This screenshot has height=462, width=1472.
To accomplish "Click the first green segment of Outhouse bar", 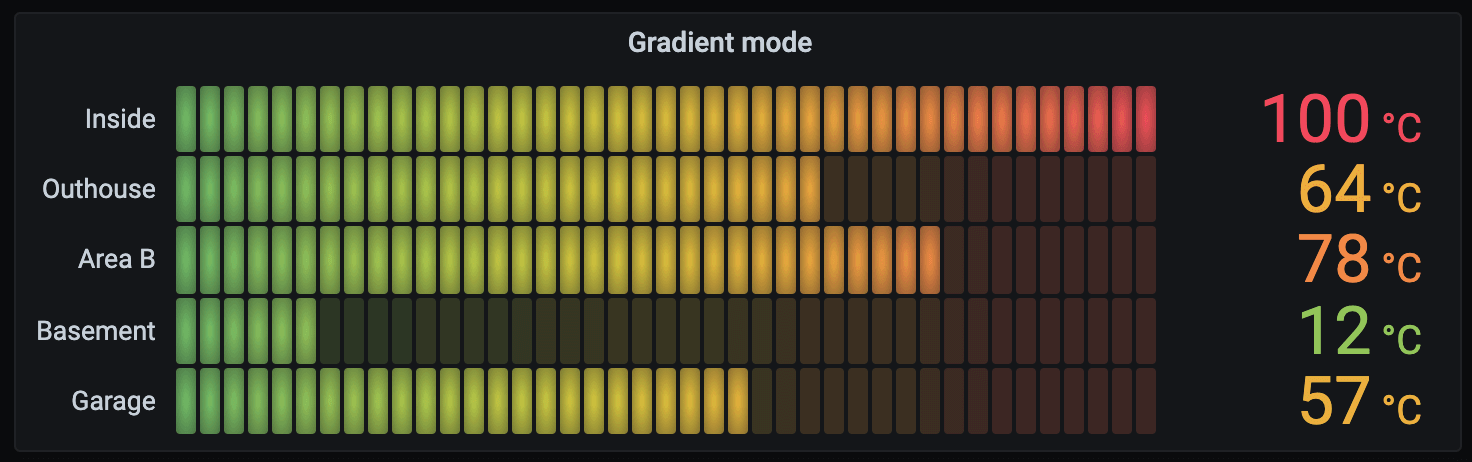I will [x=186, y=189].
